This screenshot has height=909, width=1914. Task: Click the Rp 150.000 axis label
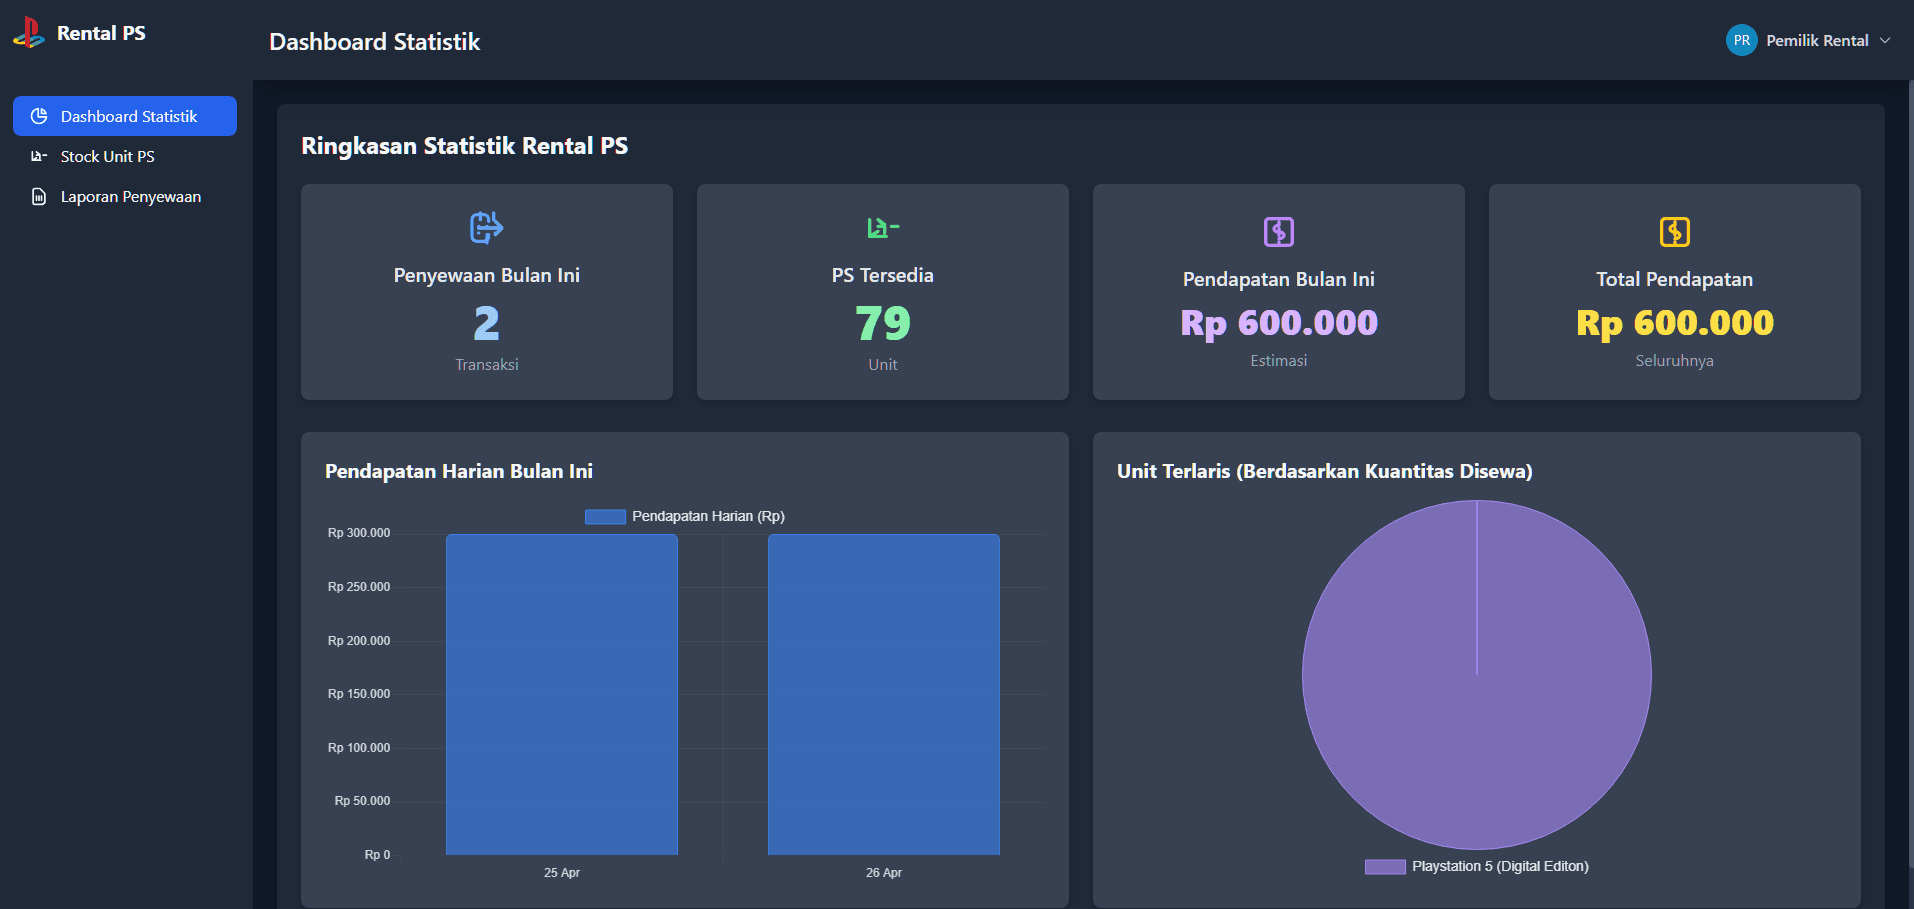click(x=359, y=694)
